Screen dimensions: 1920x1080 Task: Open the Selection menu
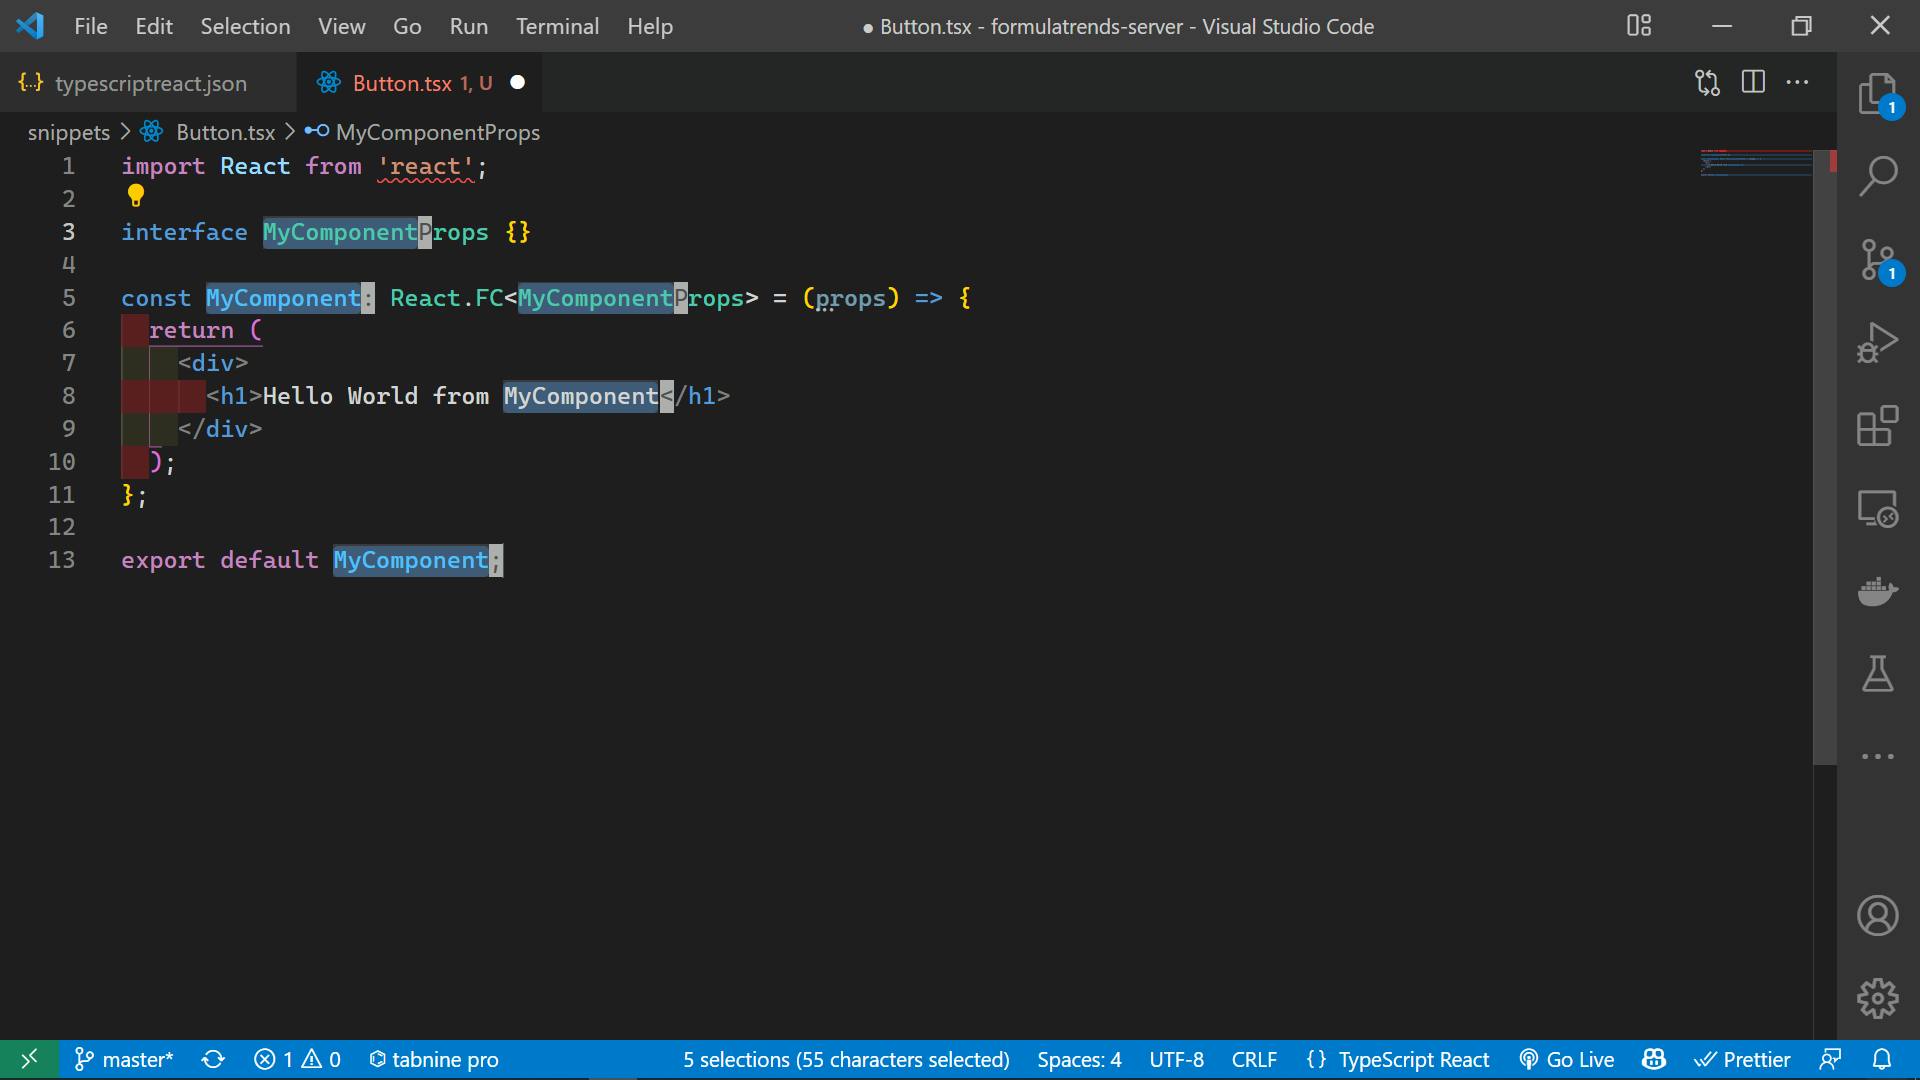[x=245, y=26]
